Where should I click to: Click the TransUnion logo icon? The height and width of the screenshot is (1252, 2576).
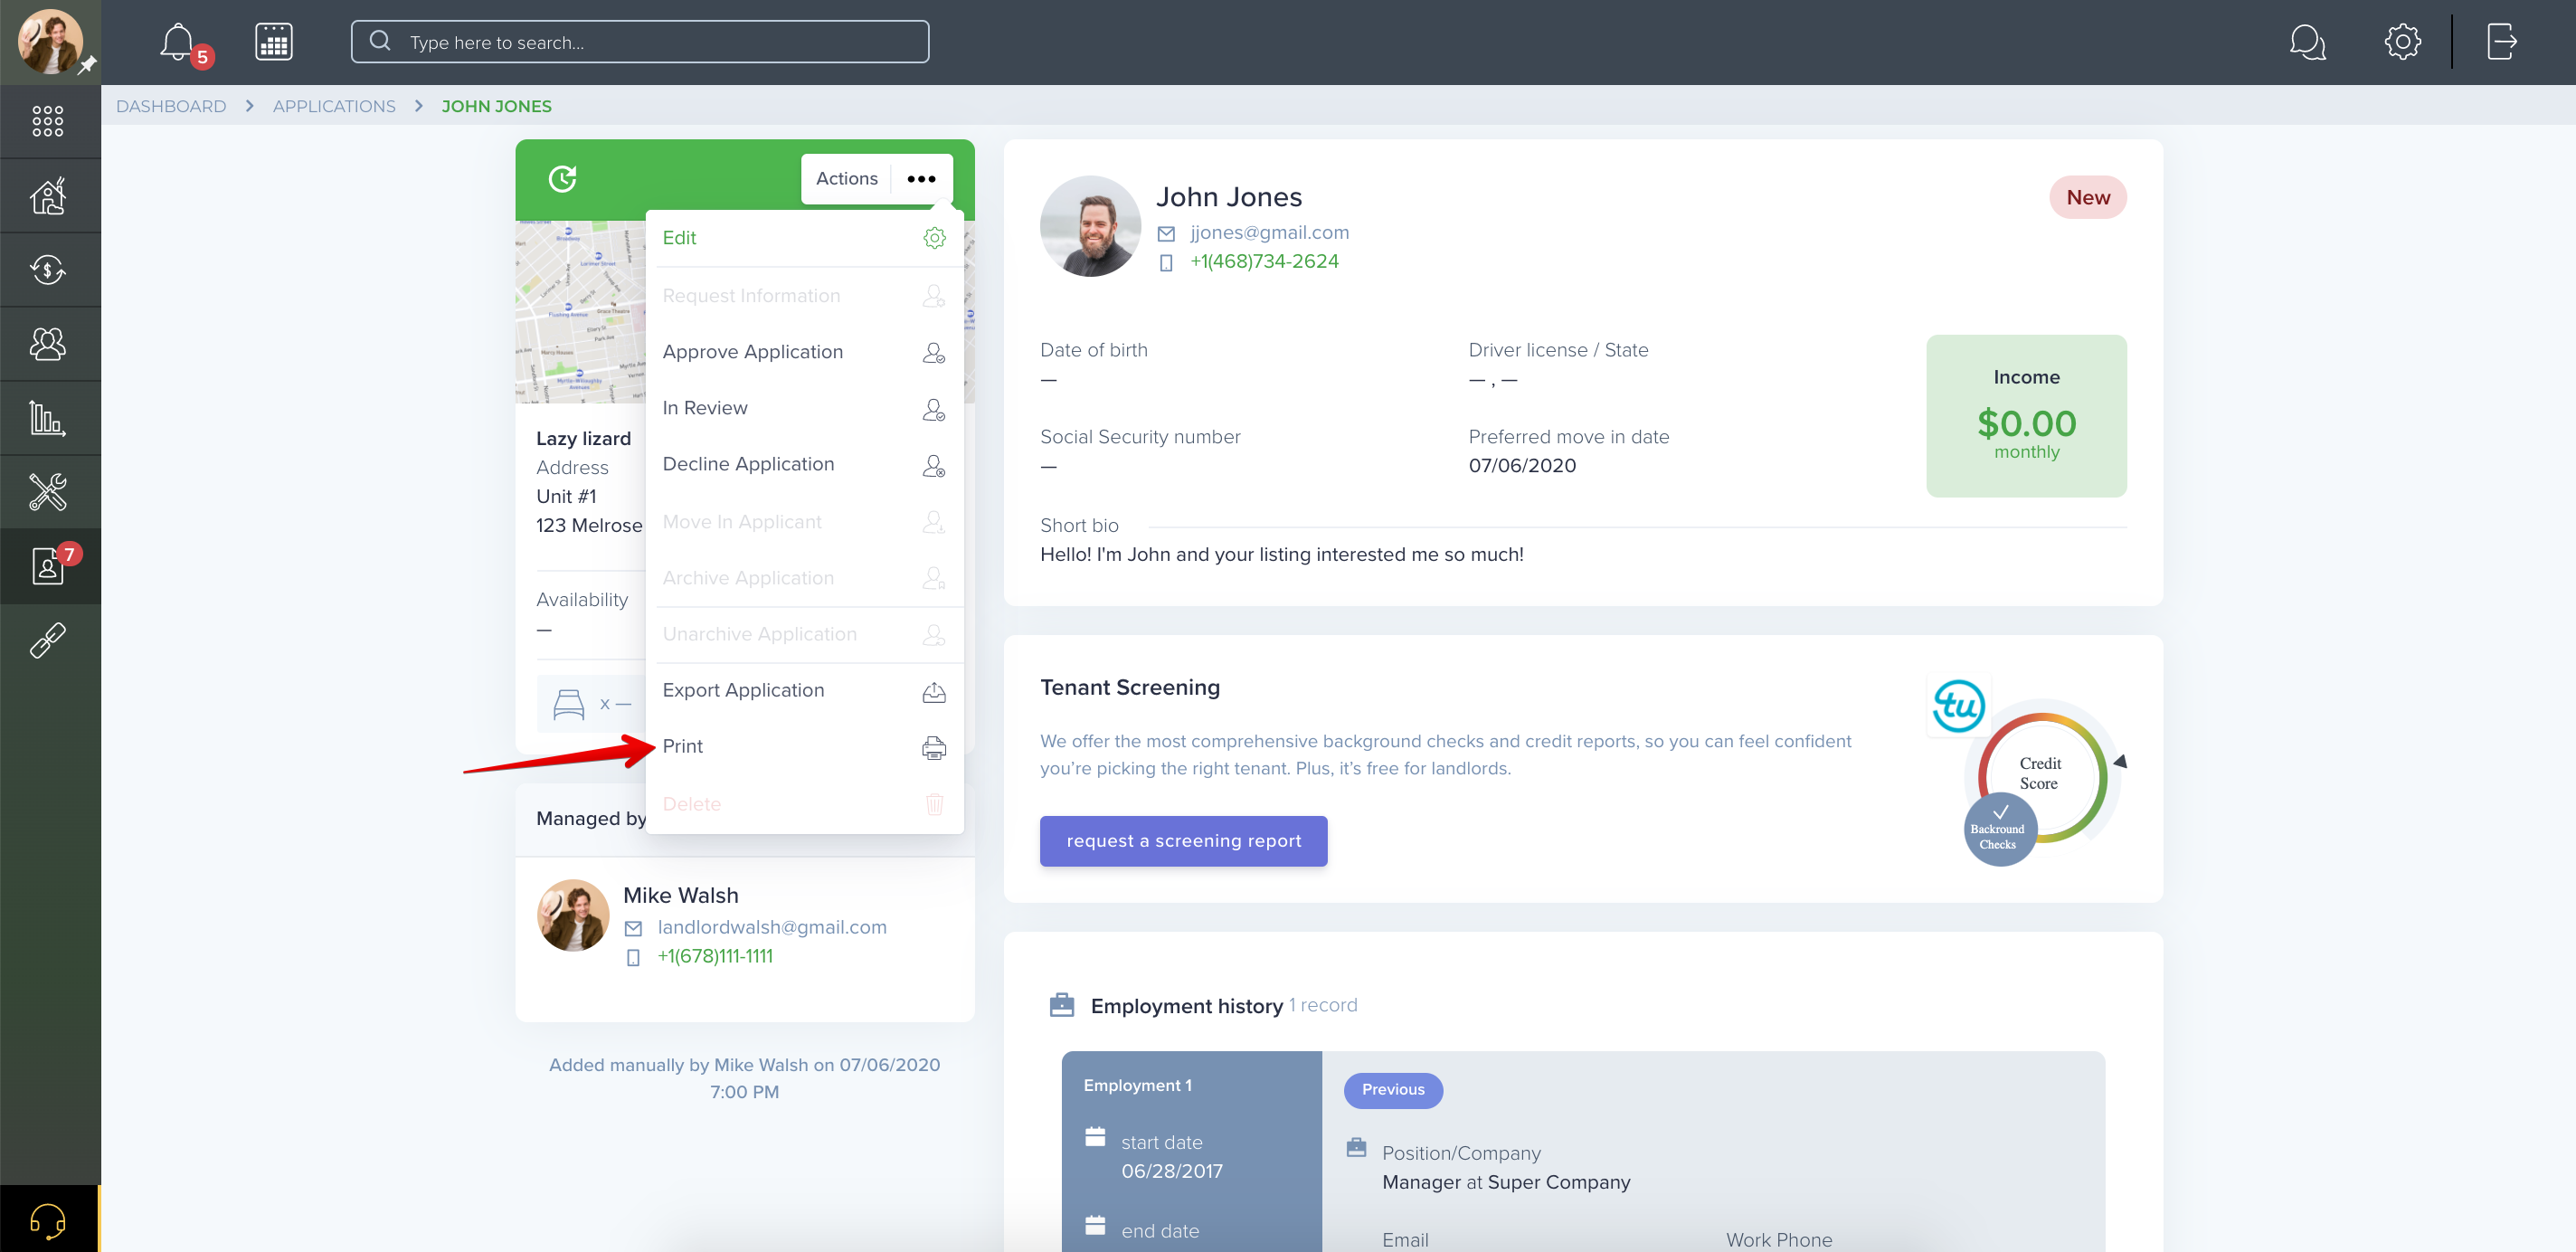pyautogui.click(x=1958, y=706)
